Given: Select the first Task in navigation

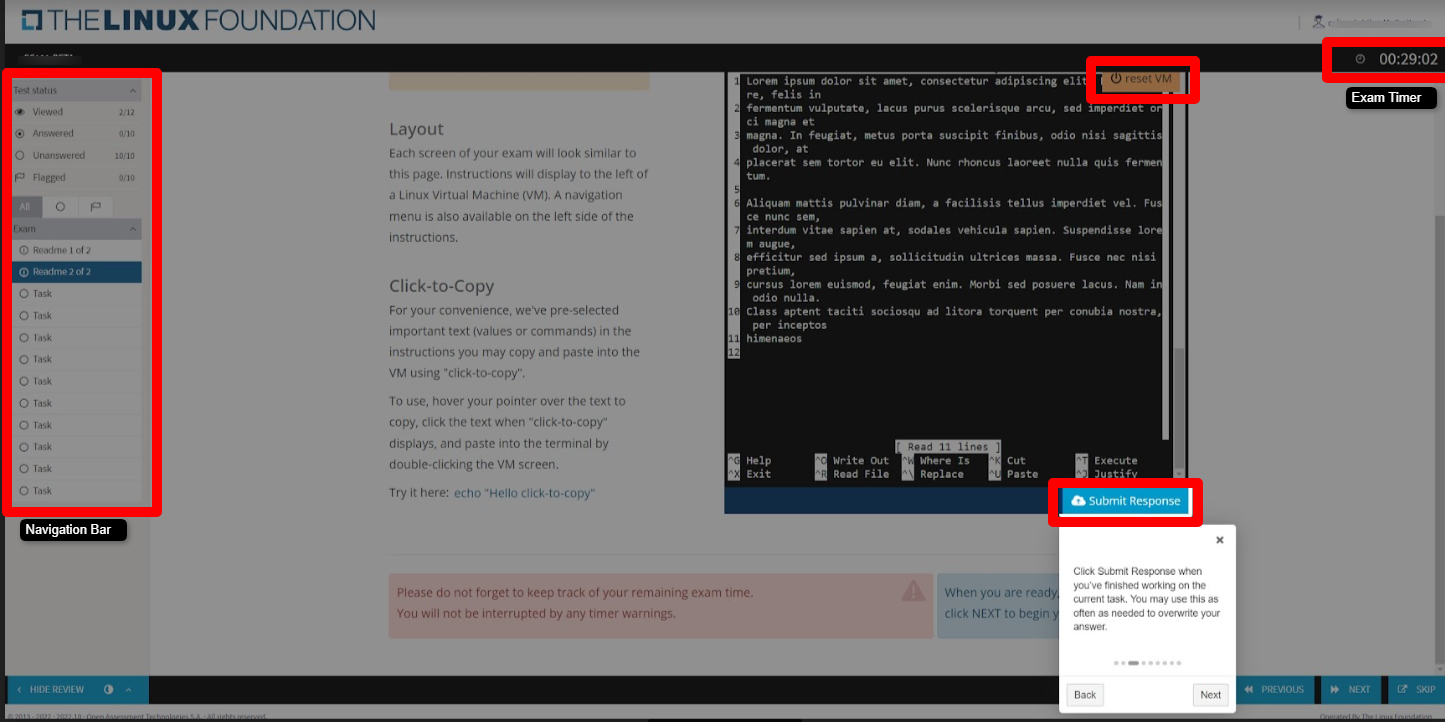Looking at the screenshot, I should (42, 294).
